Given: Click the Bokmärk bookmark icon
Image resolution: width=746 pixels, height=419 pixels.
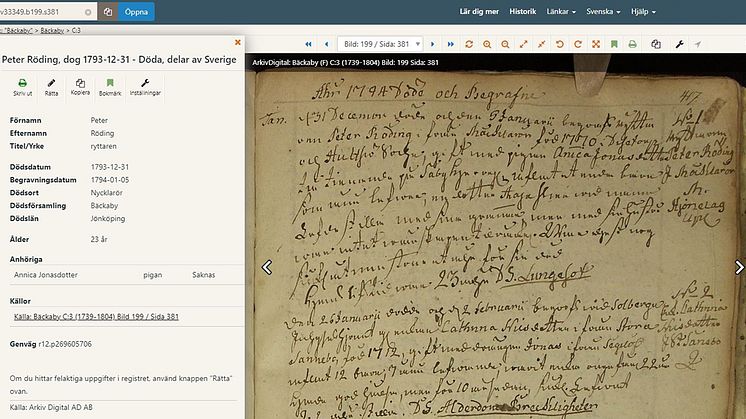Looking at the screenshot, I should click(110, 83).
